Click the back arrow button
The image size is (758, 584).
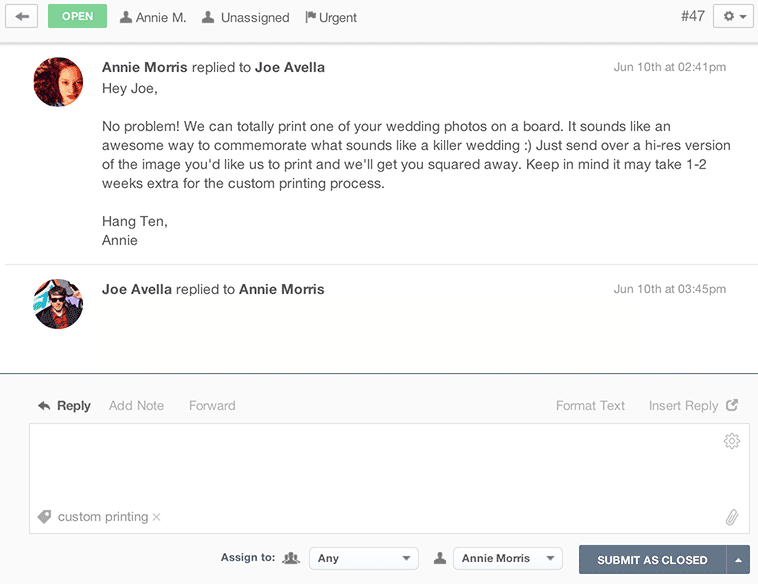[x=22, y=17]
